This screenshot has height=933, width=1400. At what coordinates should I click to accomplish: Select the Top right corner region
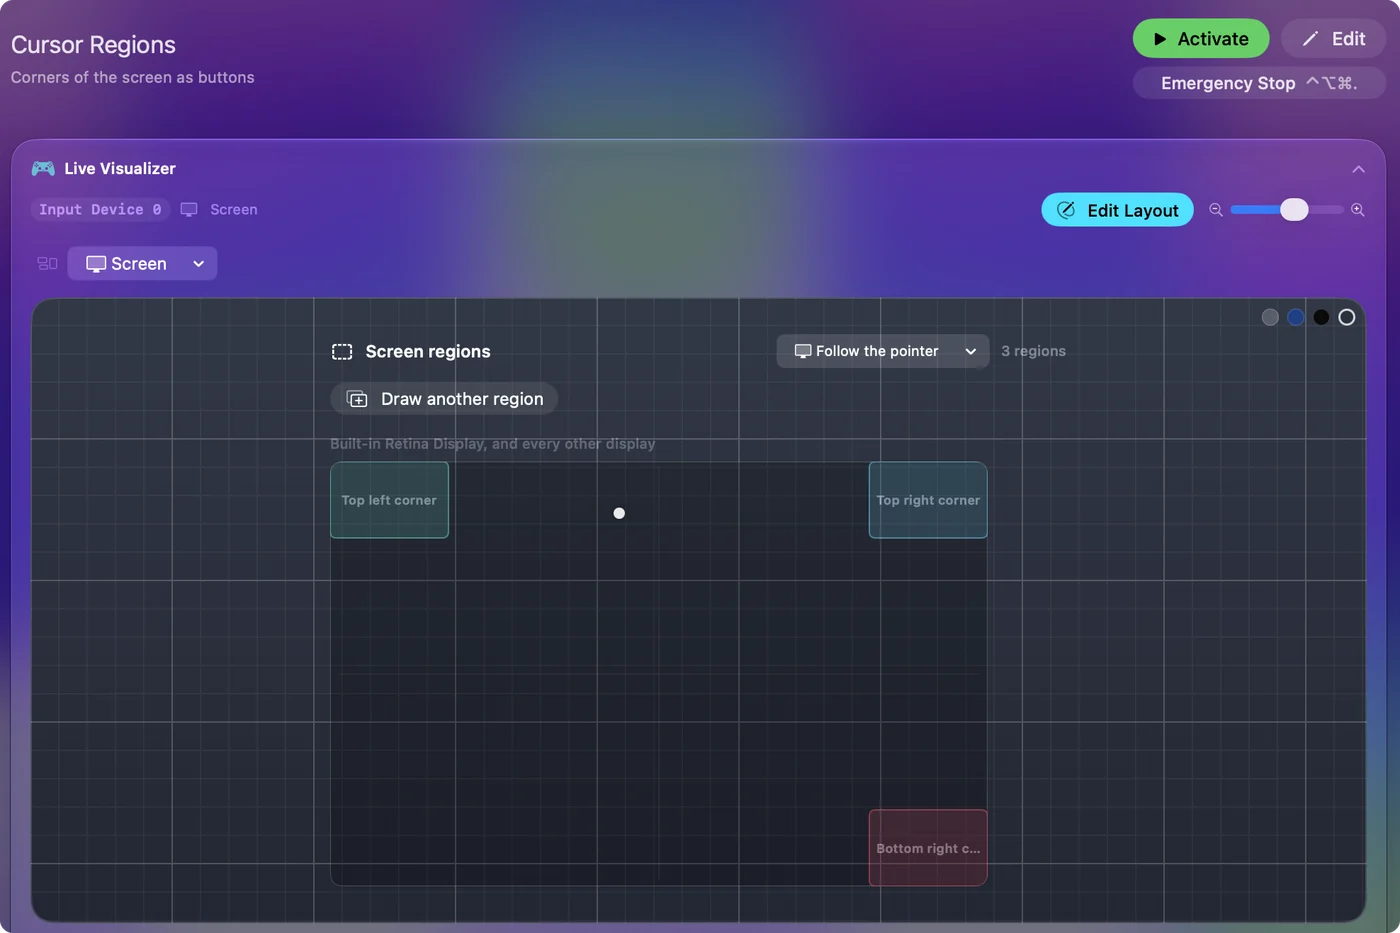click(928, 500)
